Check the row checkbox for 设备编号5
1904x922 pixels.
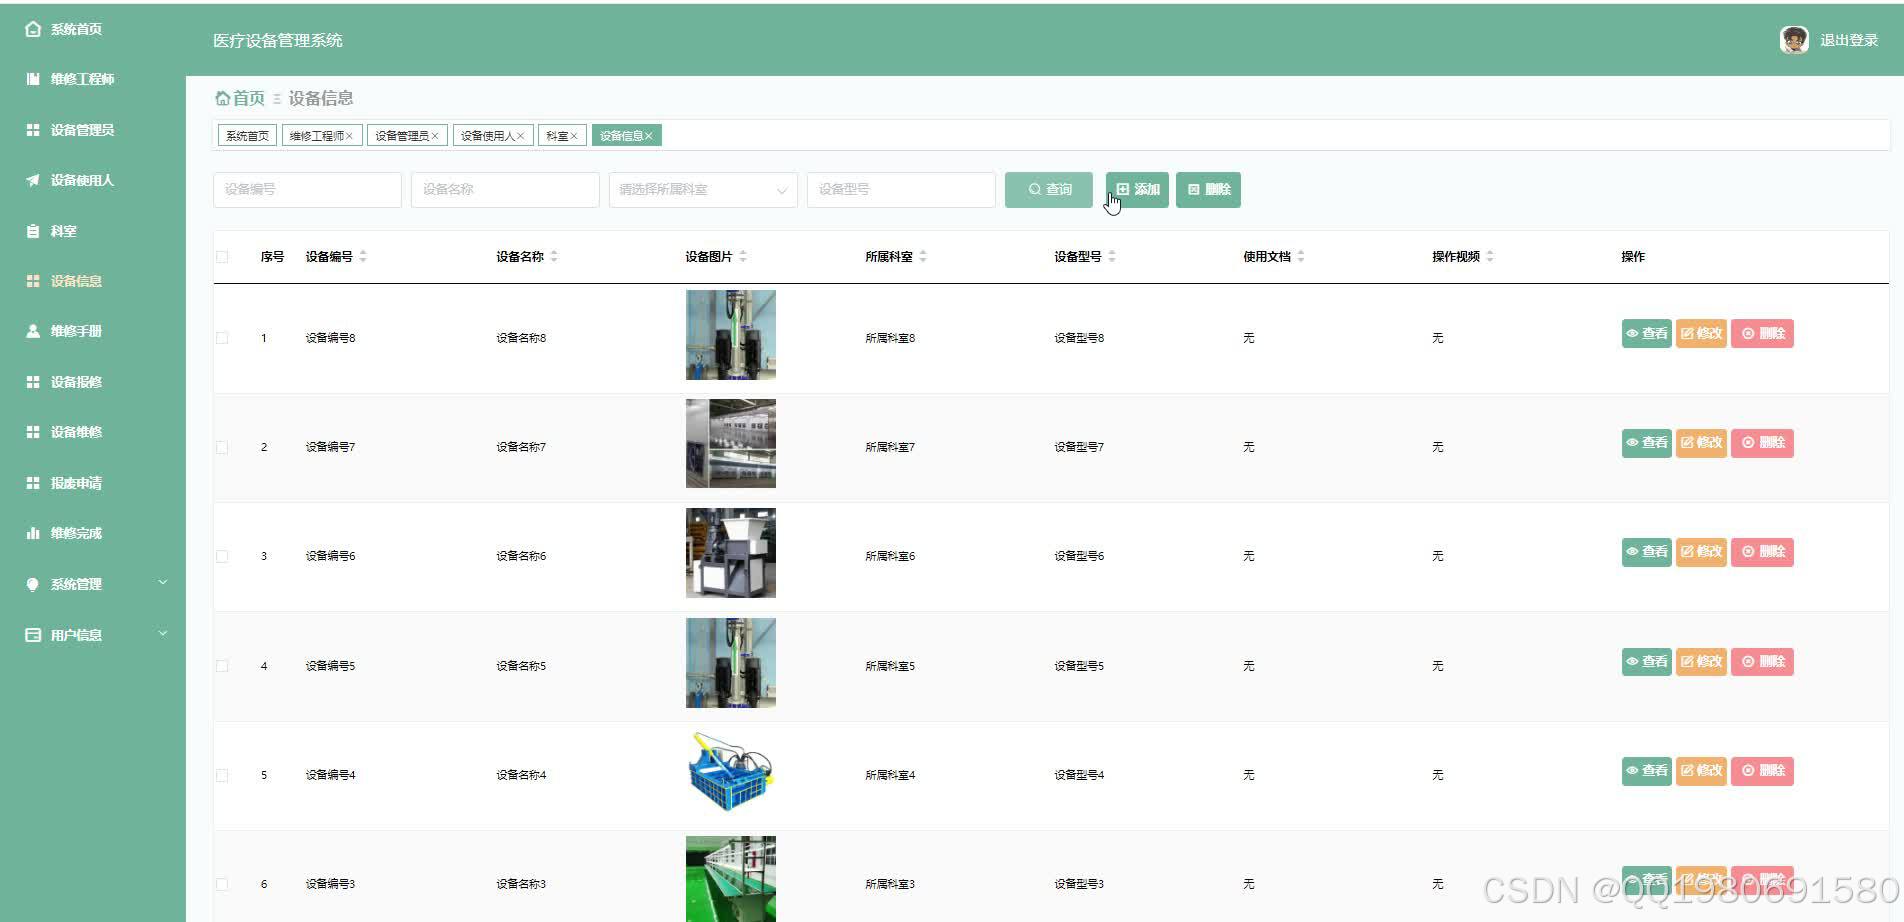point(222,666)
